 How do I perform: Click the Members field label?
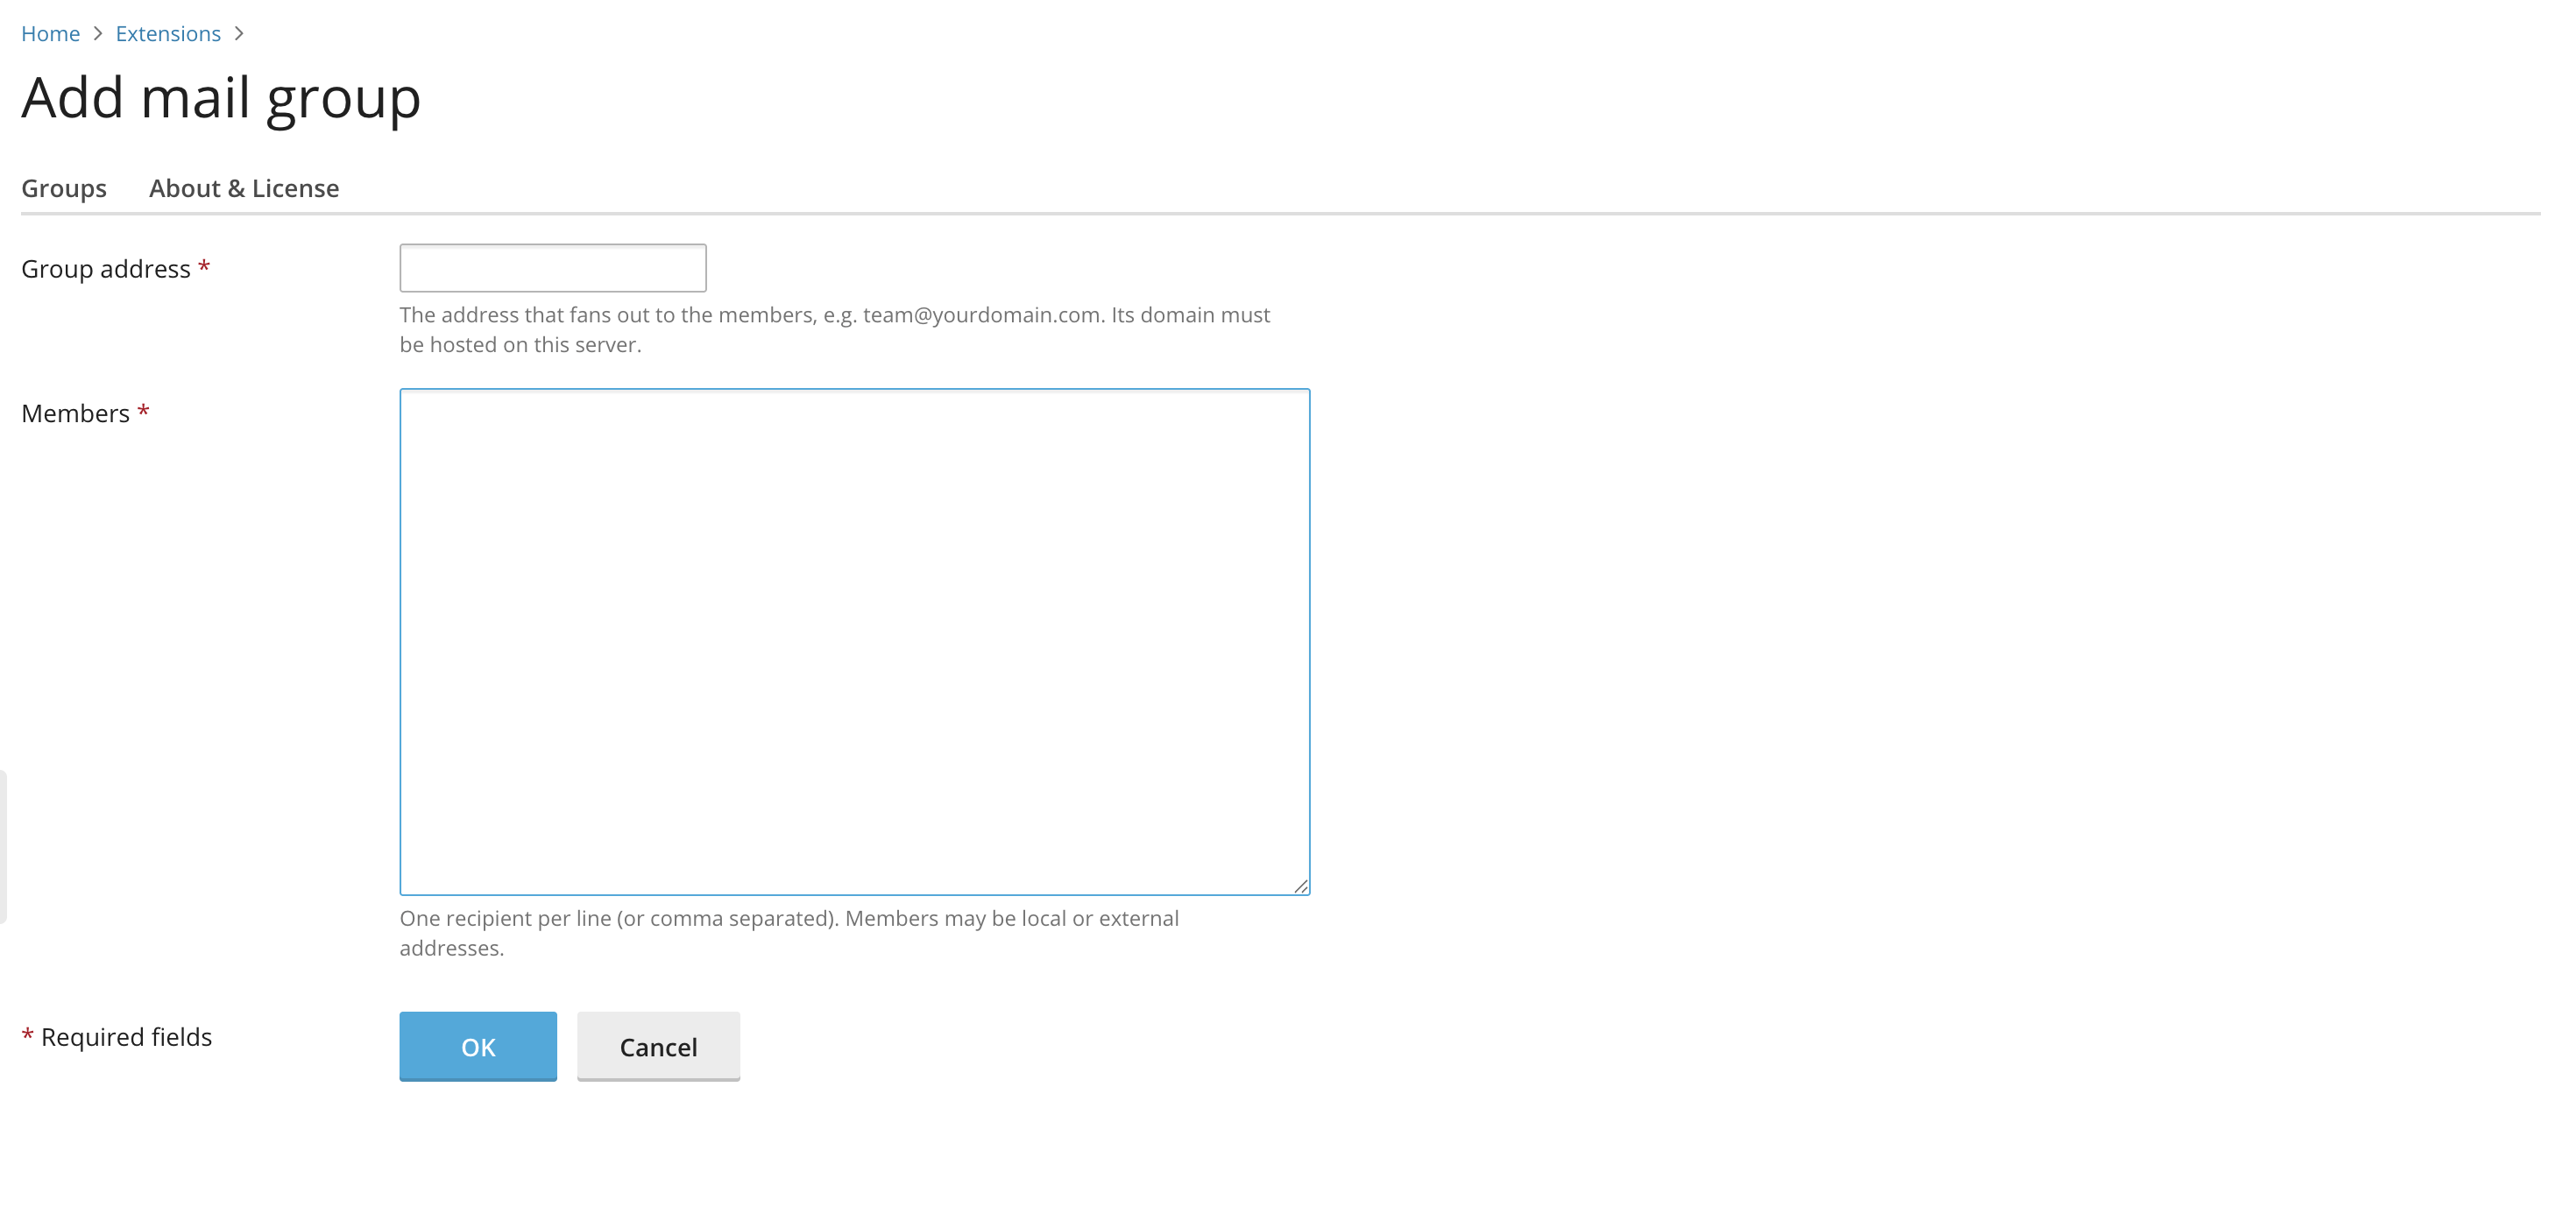(75, 413)
